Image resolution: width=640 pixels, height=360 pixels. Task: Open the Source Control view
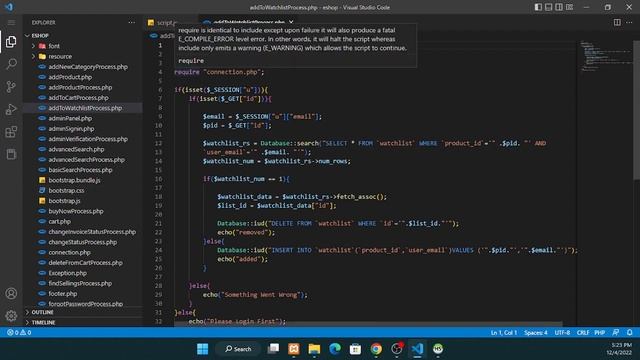click(11, 87)
